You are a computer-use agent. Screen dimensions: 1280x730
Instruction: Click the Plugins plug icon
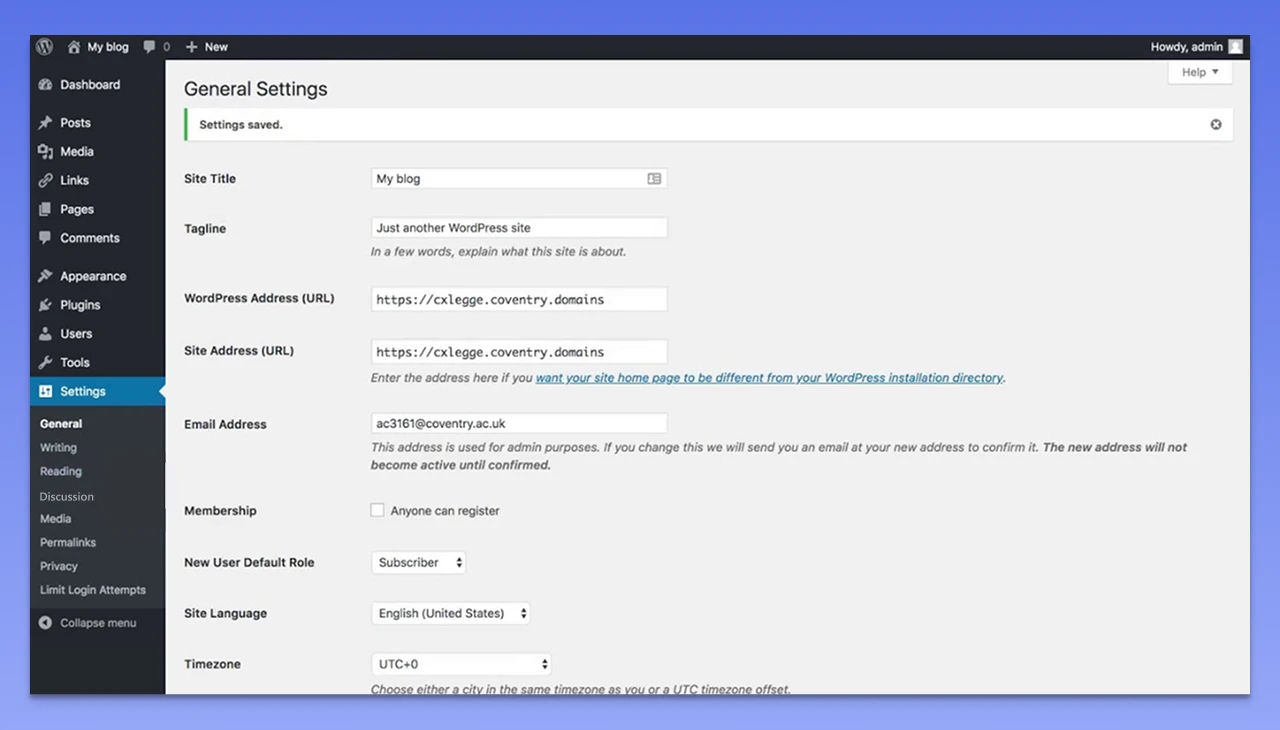[45, 305]
